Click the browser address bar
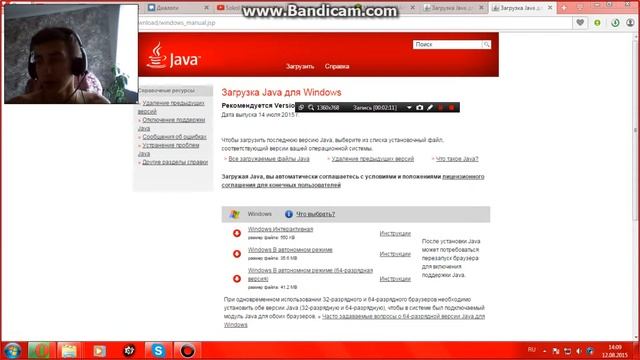The height and width of the screenshot is (360, 640). 354,23
